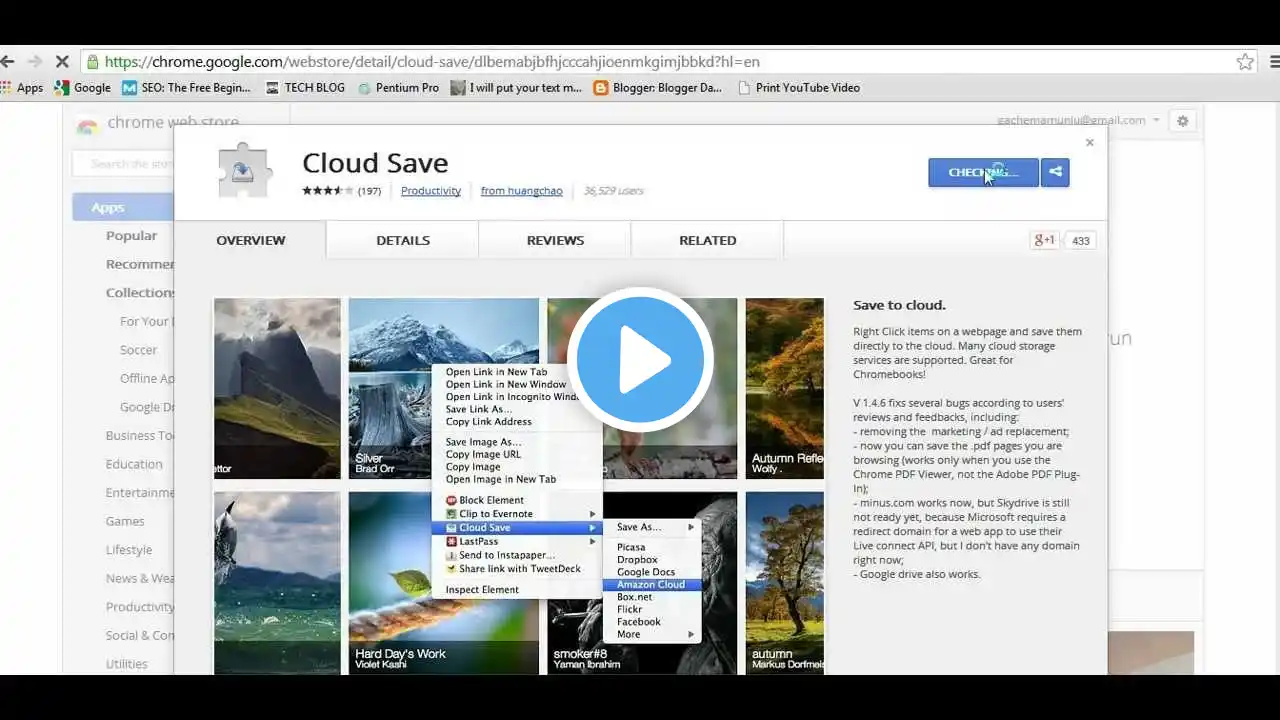Viewport: 1280px width, 720px height.
Task: Click the blue share button
Action: point(1055,173)
